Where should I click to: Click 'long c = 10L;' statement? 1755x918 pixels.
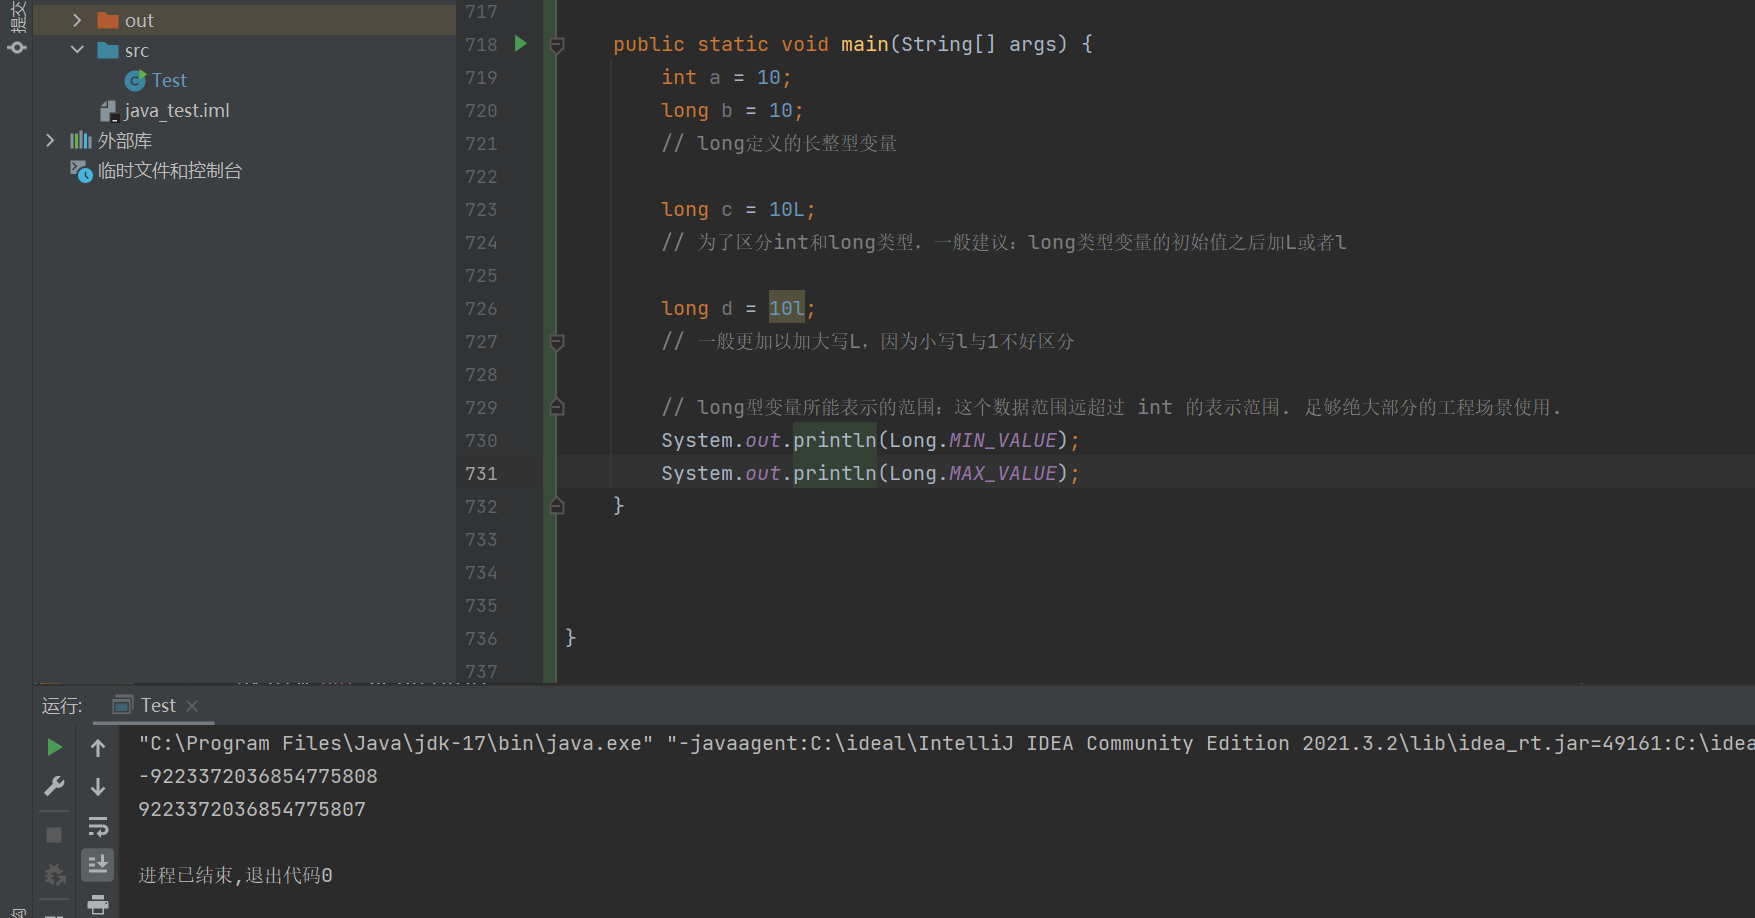(x=738, y=209)
